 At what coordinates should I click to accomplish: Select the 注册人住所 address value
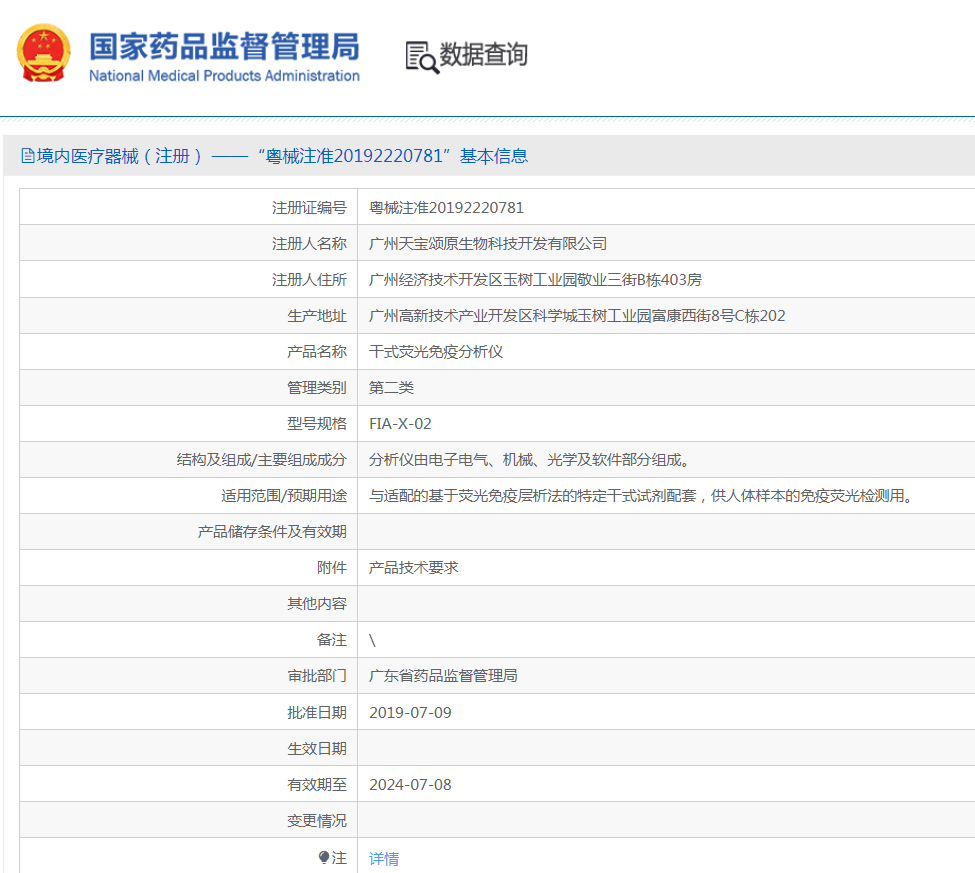click(x=535, y=280)
